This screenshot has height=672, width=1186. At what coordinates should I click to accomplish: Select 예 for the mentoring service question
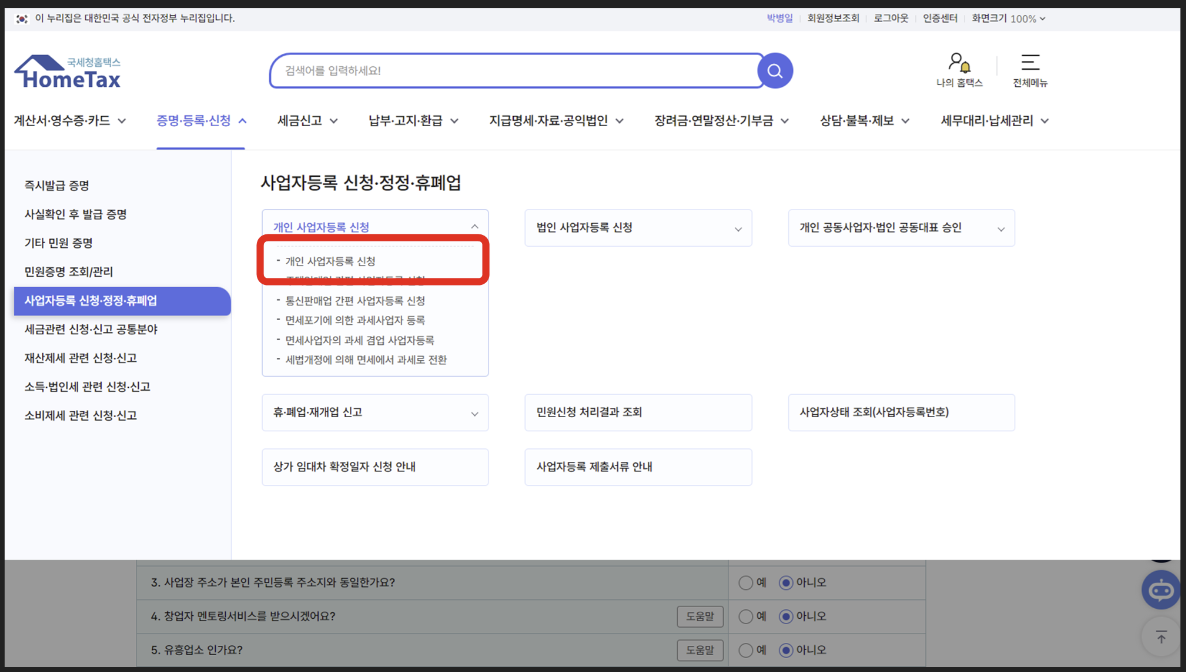tap(745, 616)
